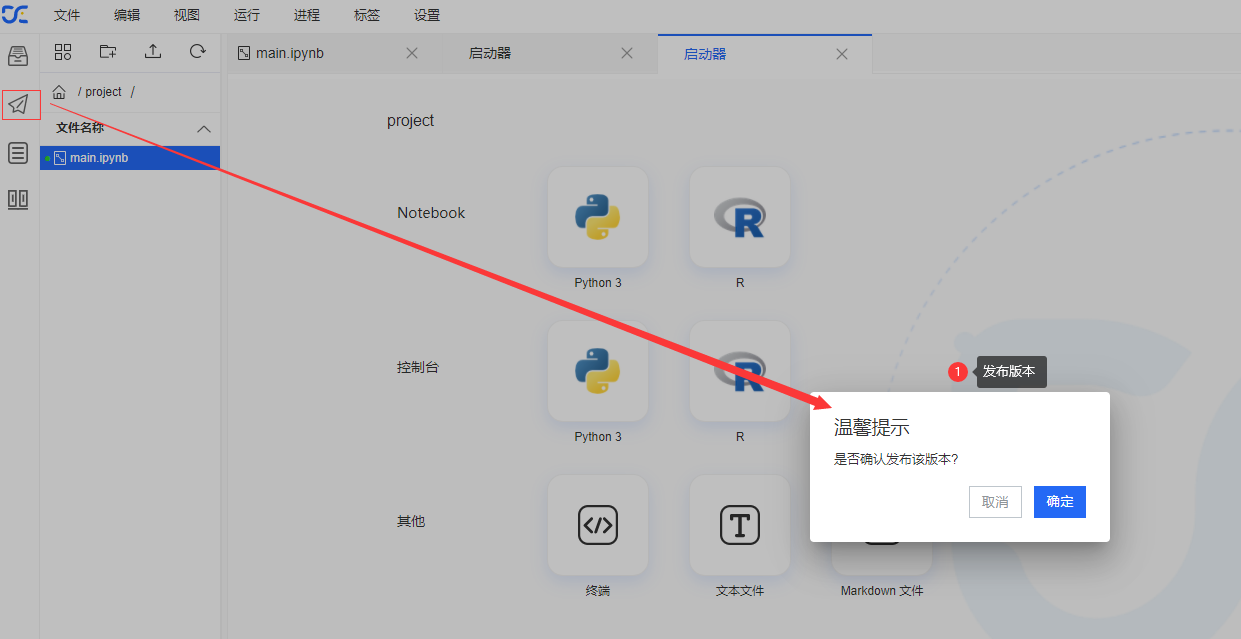Collapse the file name sort chevron
Screen dimensions: 1241x639
(x=204, y=129)
